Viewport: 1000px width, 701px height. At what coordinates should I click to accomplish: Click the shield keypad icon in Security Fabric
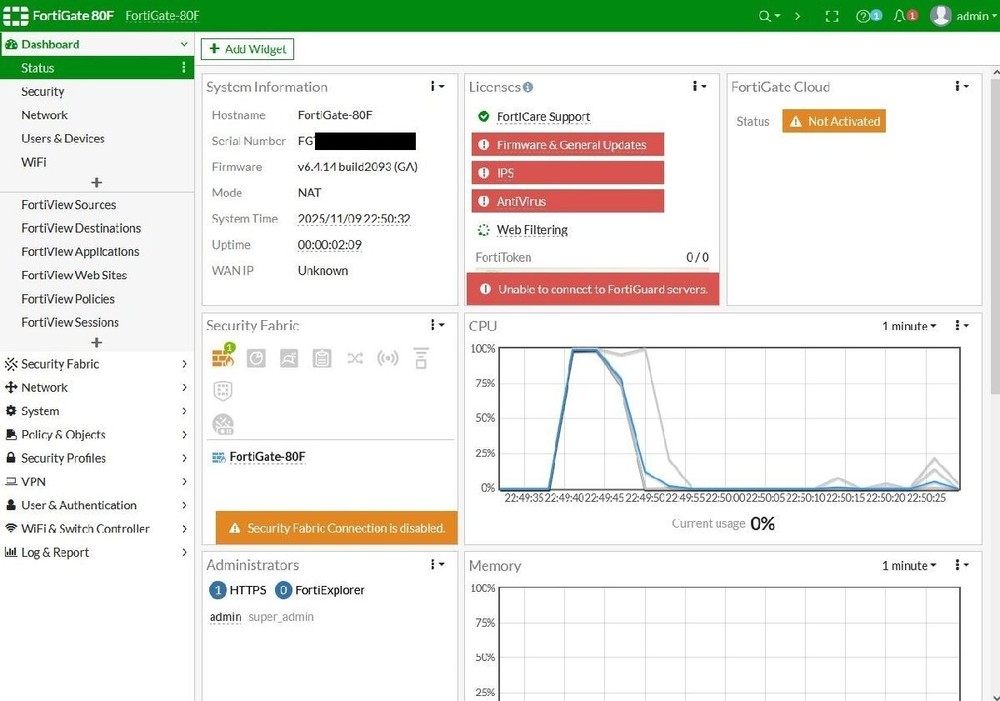(223, 390)
